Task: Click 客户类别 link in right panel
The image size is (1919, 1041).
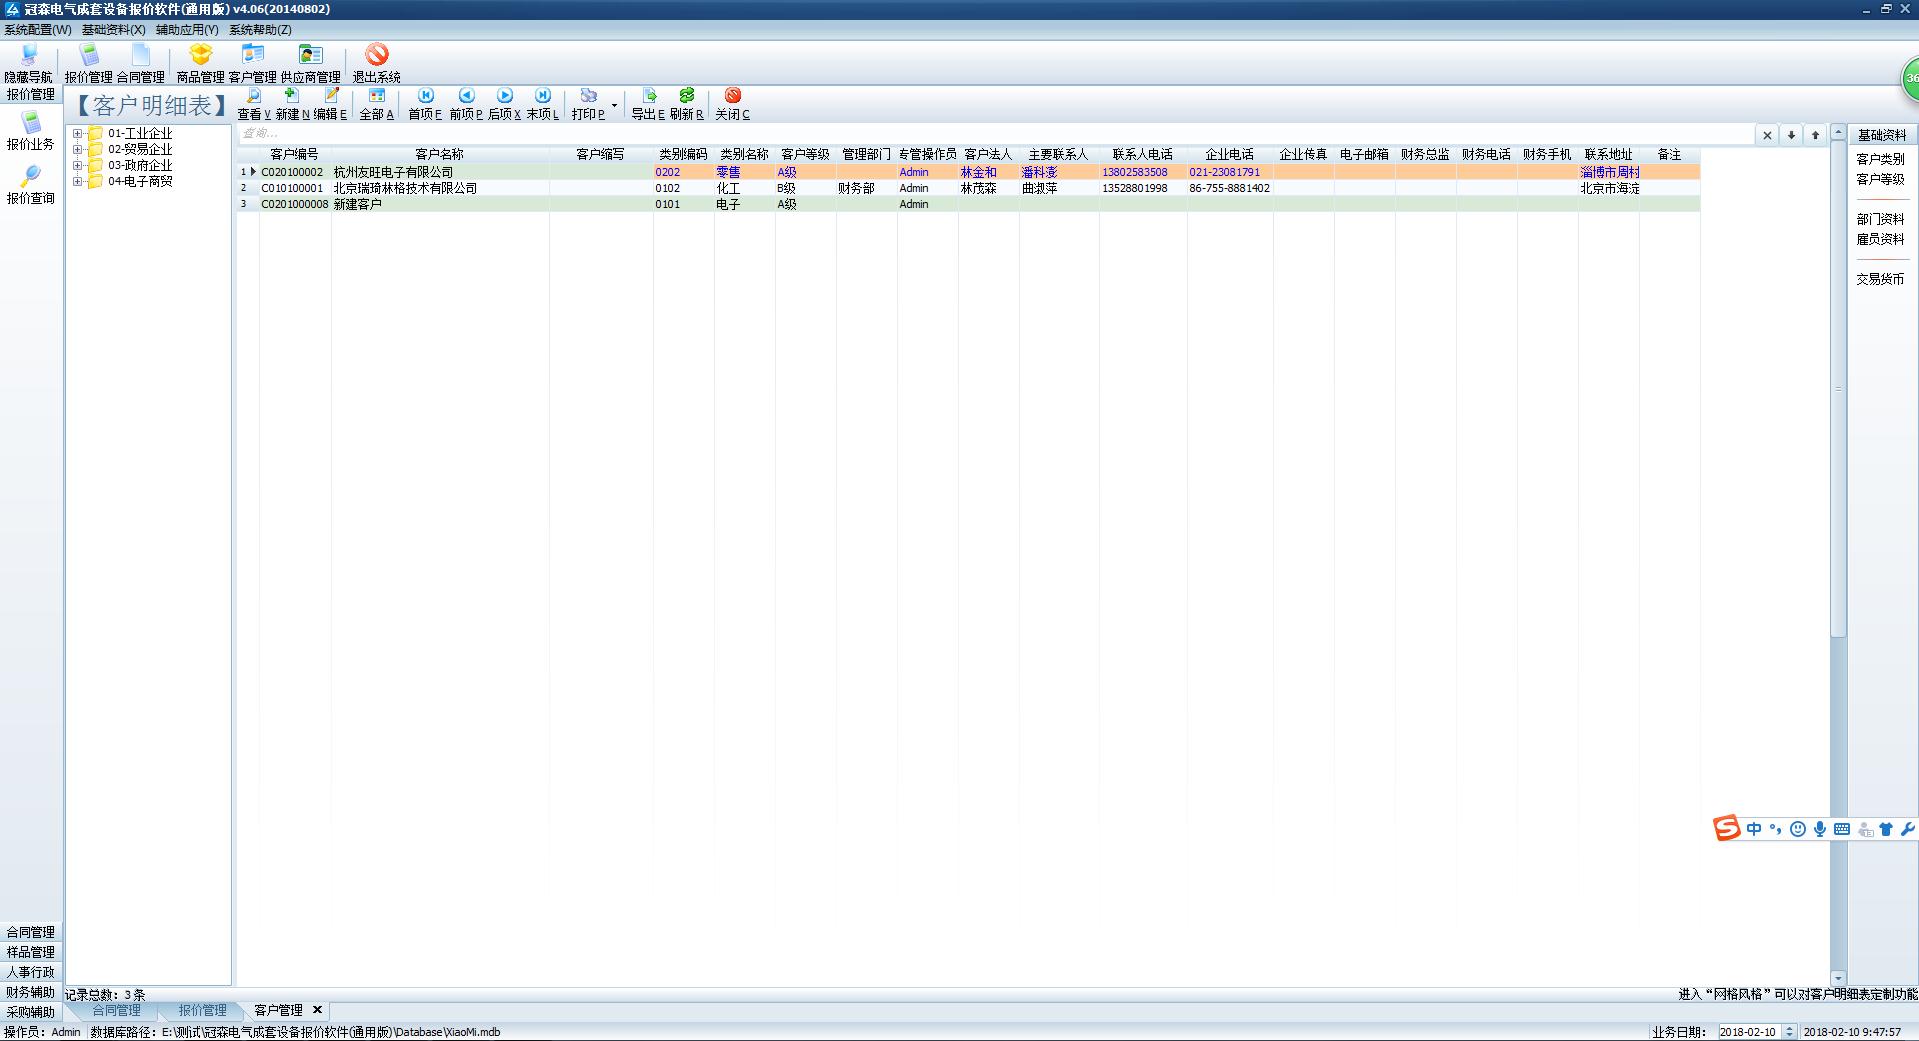Action: (x=1880, y=159)
